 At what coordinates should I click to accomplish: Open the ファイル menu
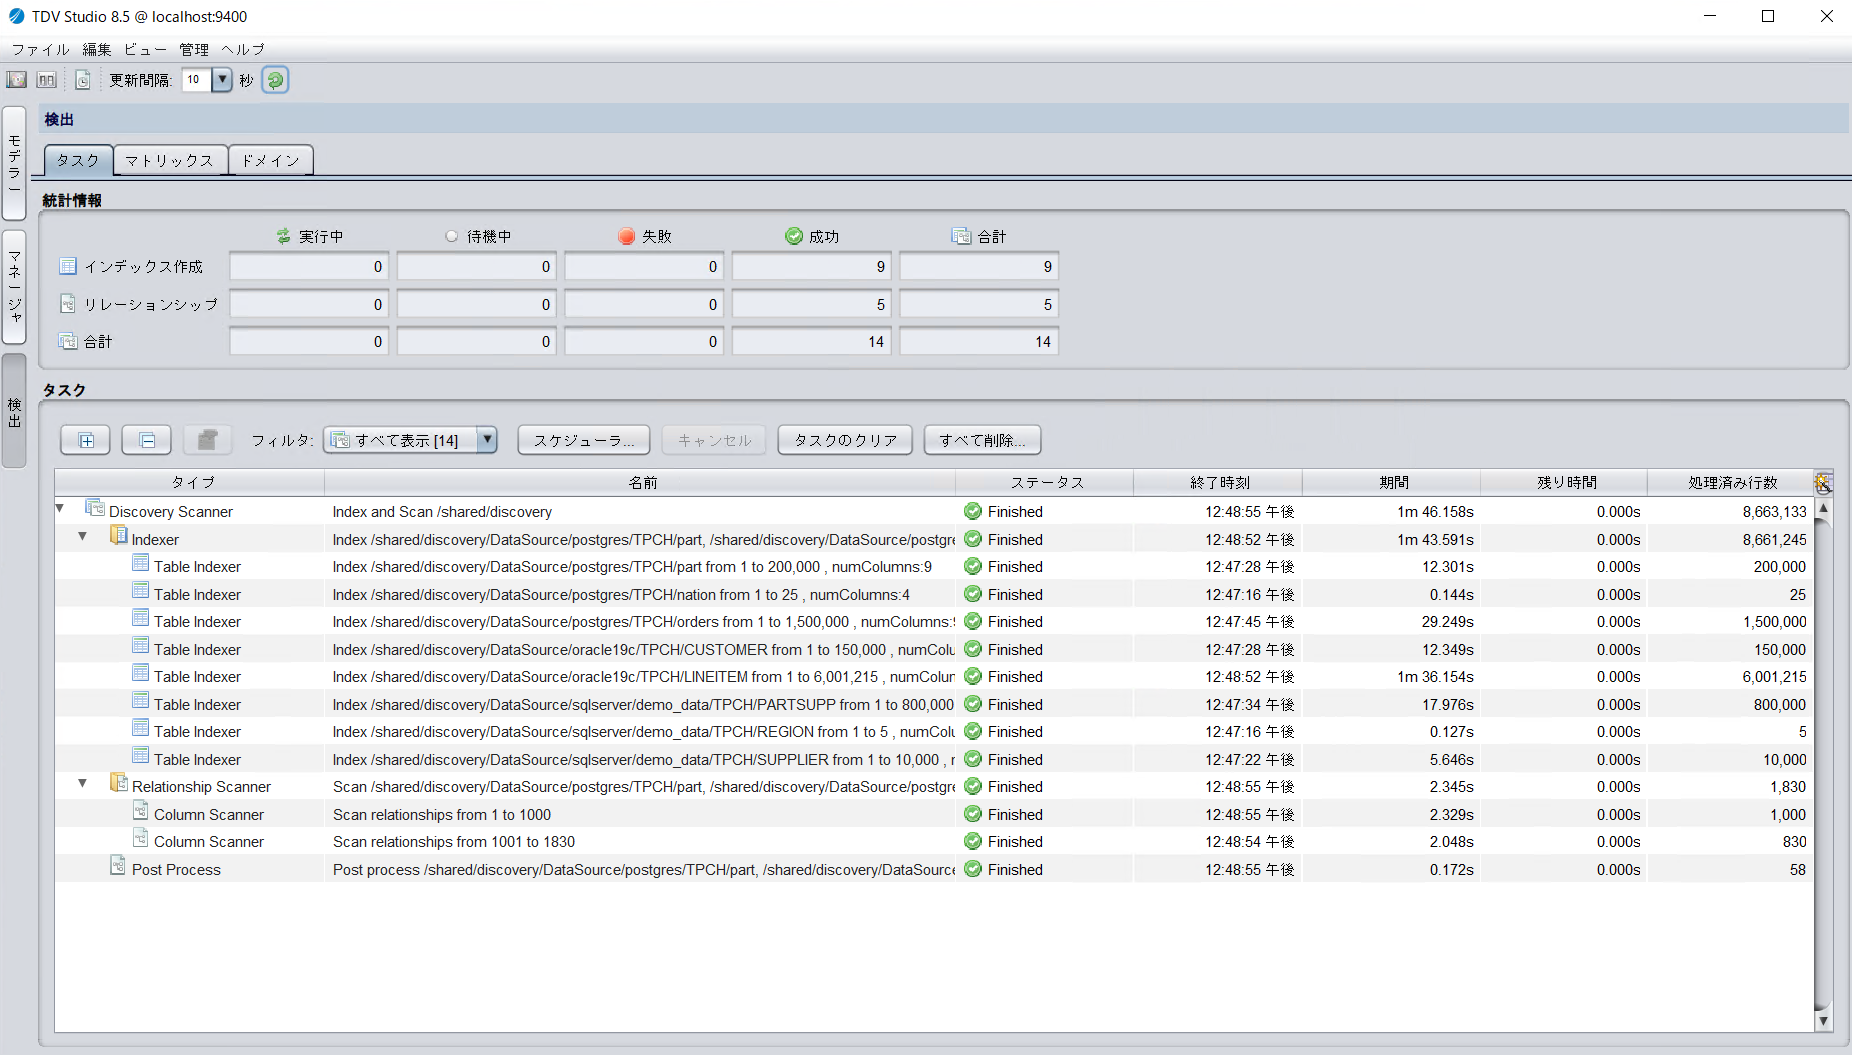coord(41,49)
